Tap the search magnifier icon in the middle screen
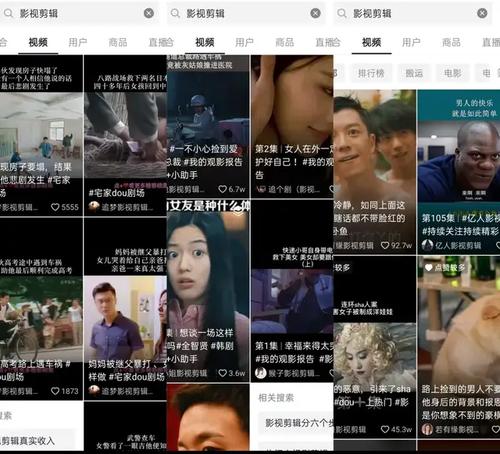 point(175,14)
